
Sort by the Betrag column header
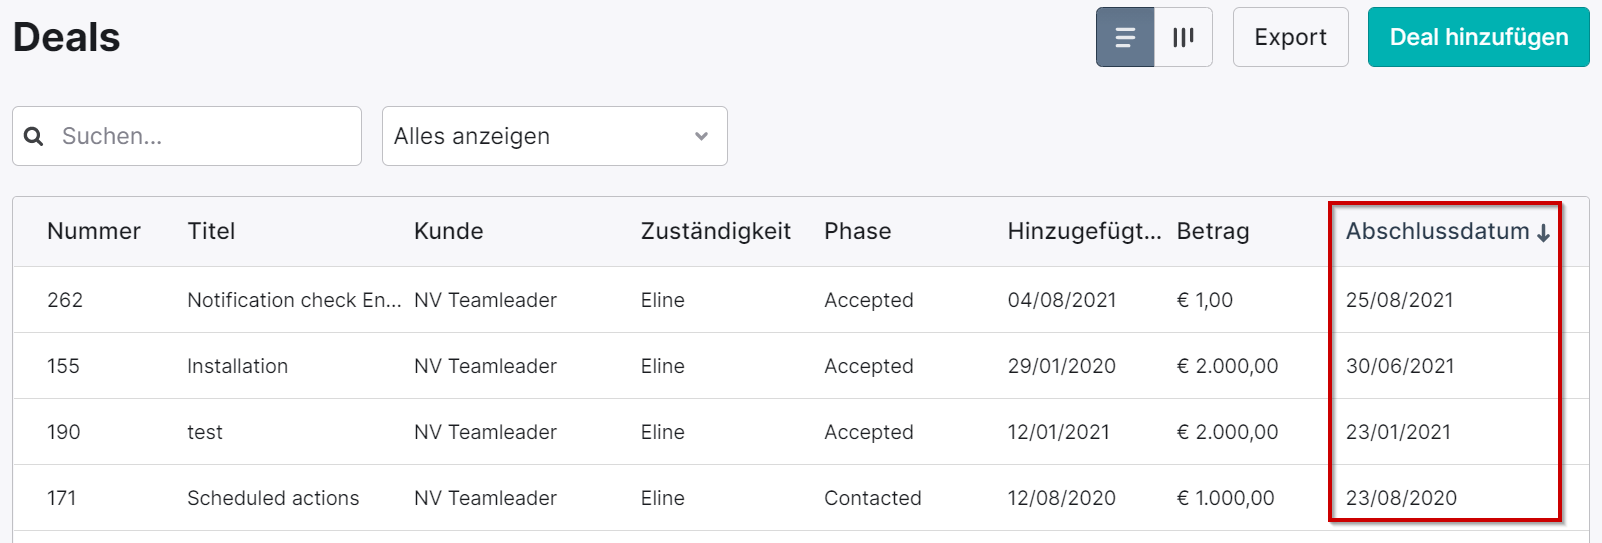click(1213, 231)
